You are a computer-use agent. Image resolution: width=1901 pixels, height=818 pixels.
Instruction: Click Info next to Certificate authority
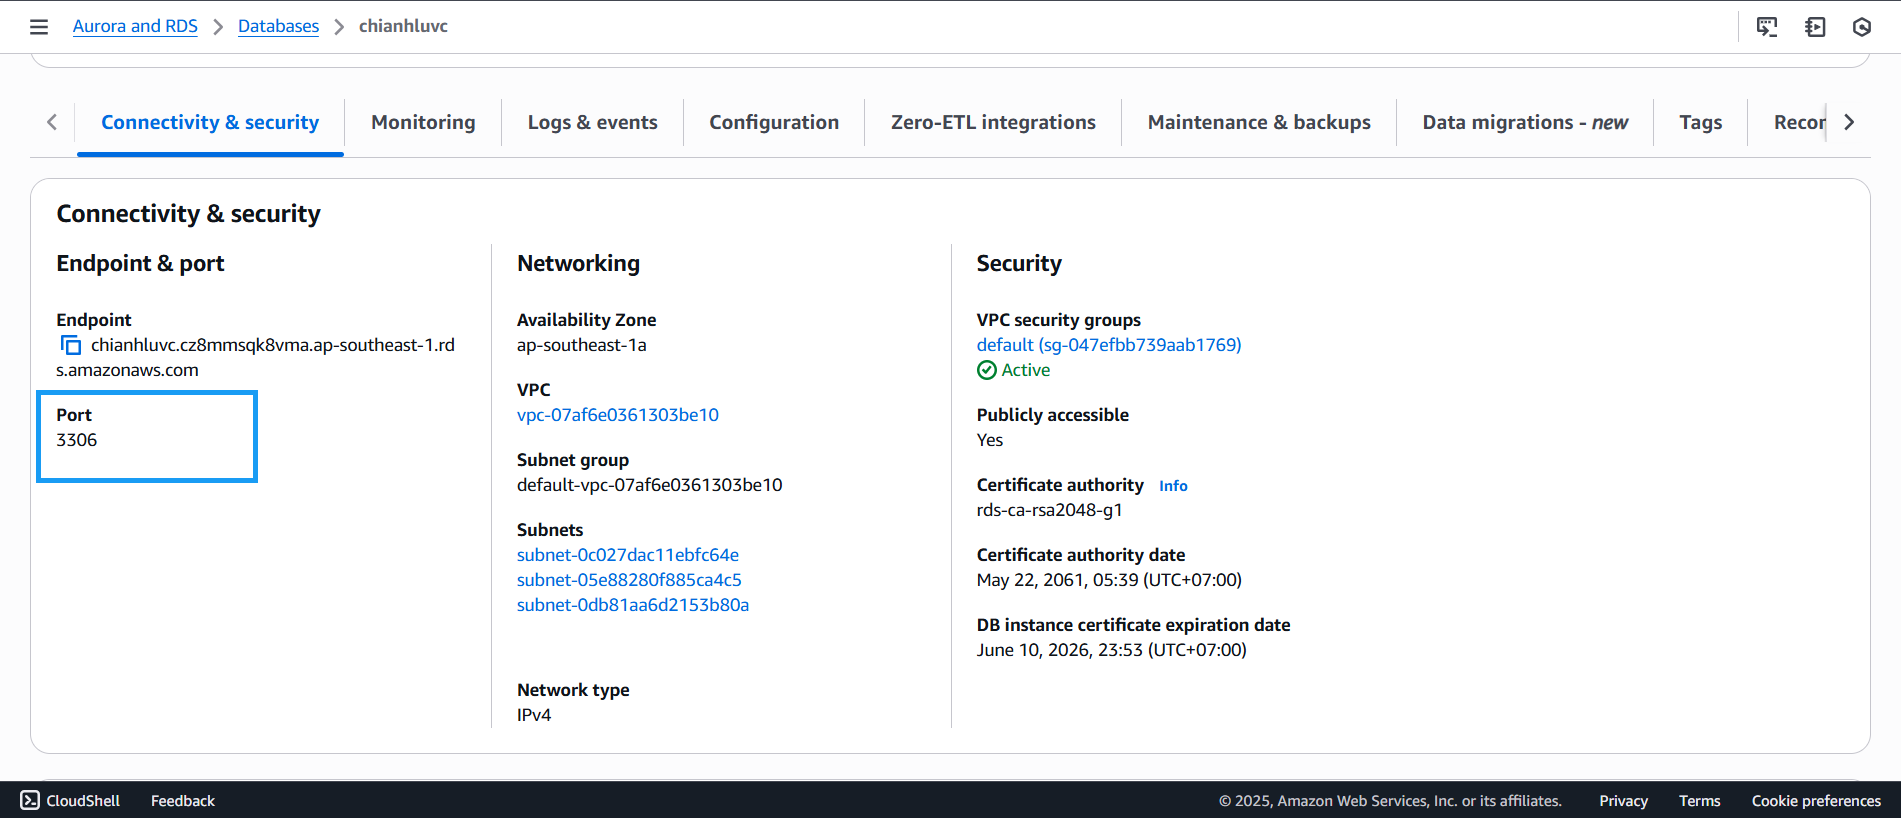point(1173,486)
